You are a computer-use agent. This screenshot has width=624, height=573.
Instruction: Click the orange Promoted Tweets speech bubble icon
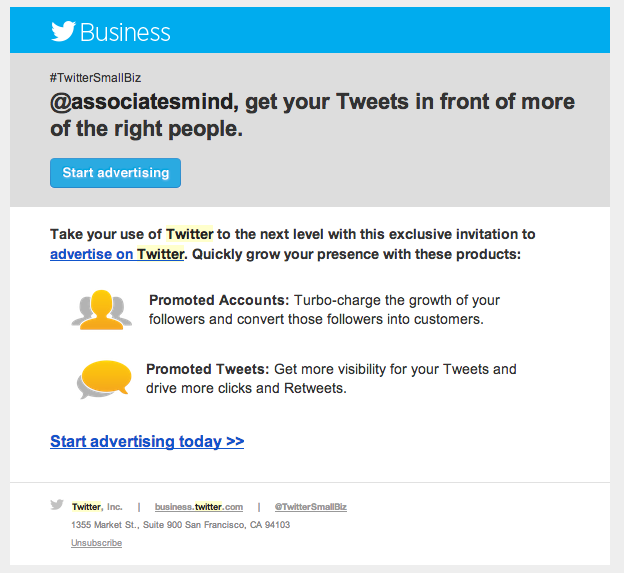click(x=104, y=379)
